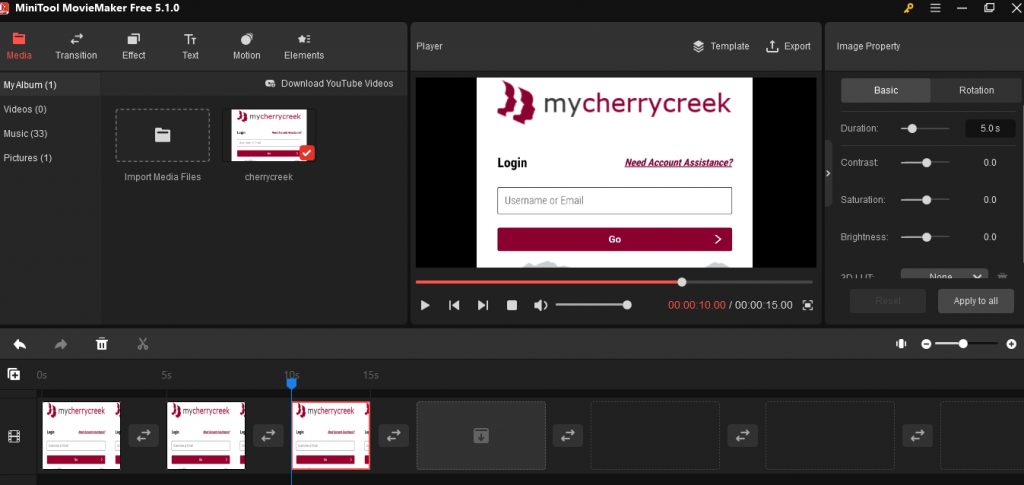Click the zoom to fit timeline icon

(901, 344)
